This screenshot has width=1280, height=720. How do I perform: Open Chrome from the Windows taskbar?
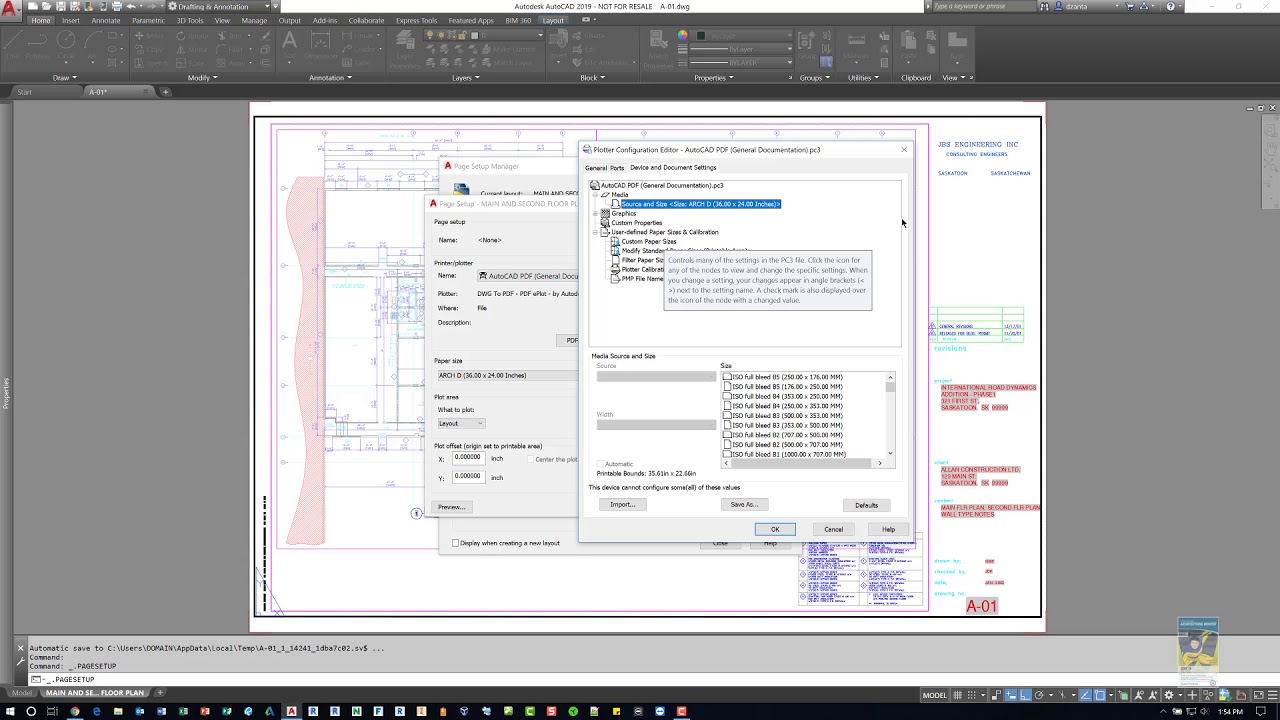click(x=75, y=712)
